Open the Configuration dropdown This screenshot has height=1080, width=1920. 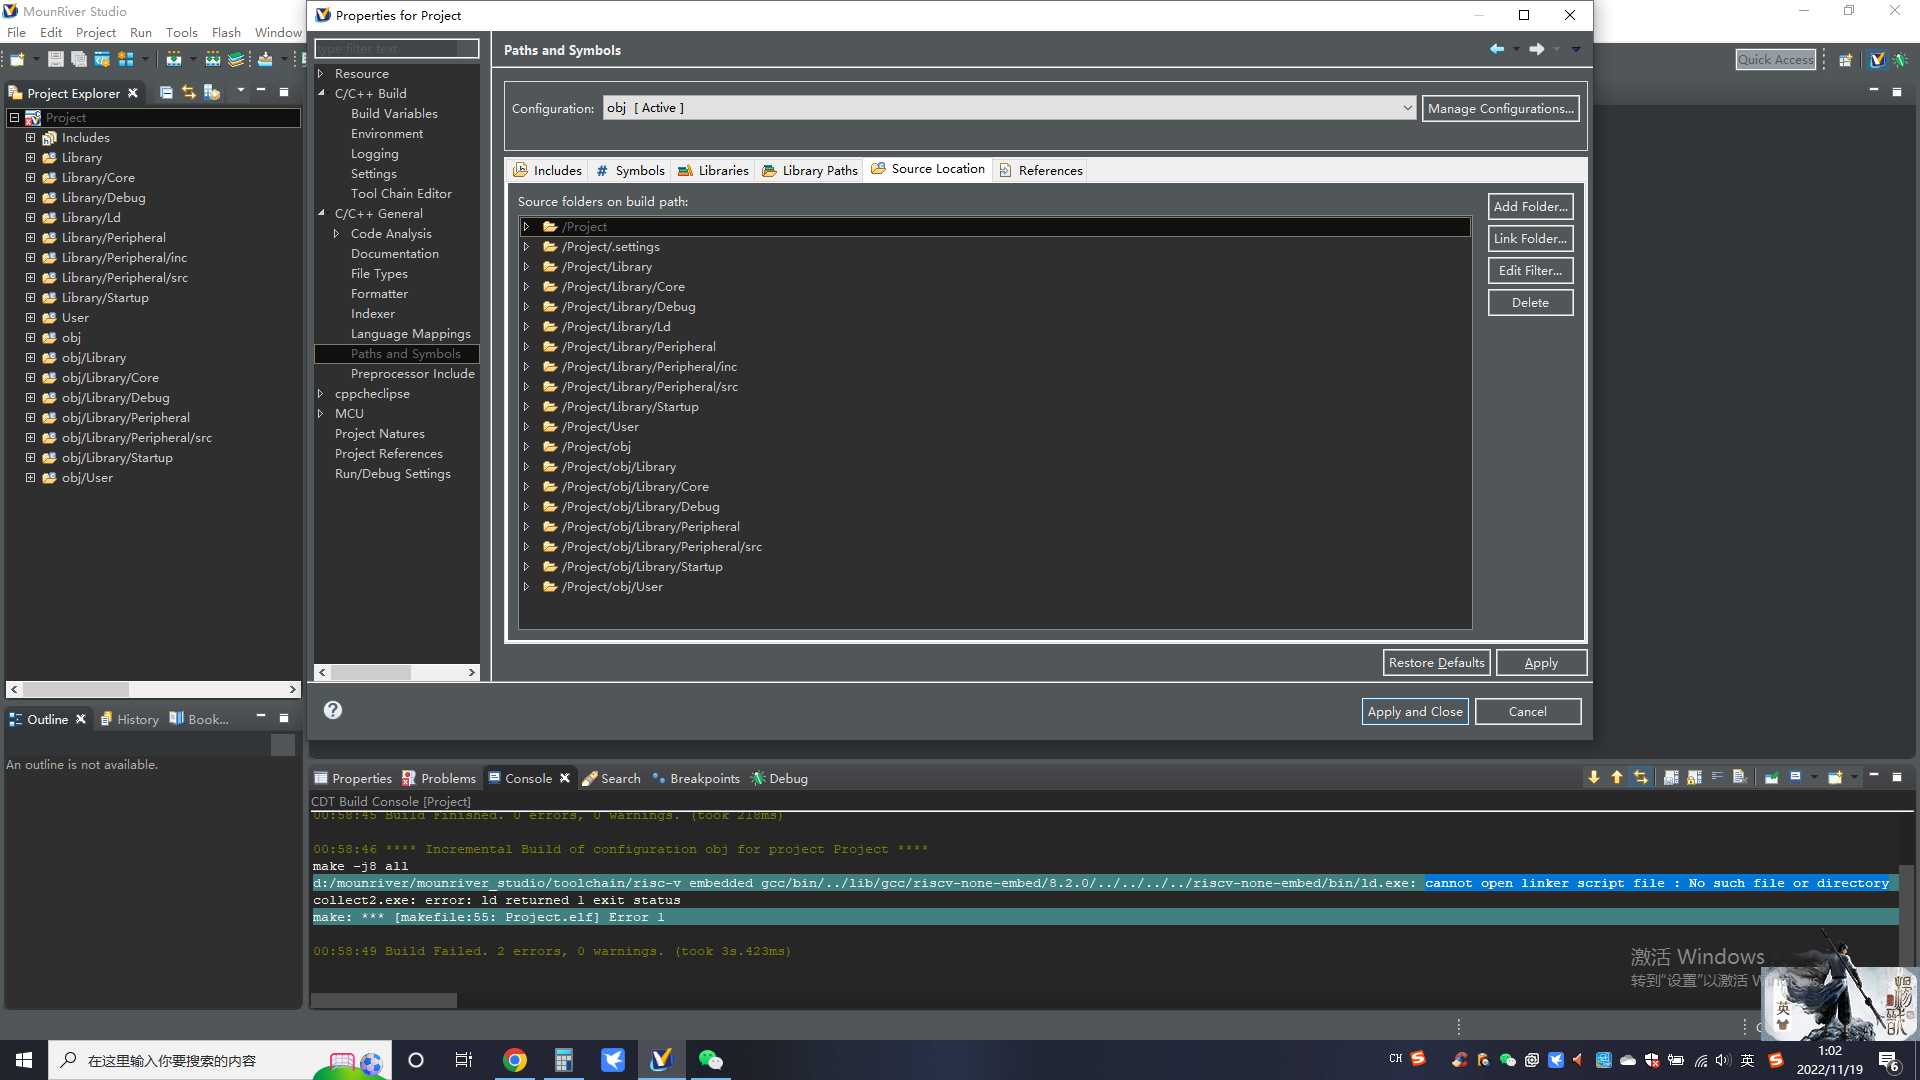coord(1407,108)
